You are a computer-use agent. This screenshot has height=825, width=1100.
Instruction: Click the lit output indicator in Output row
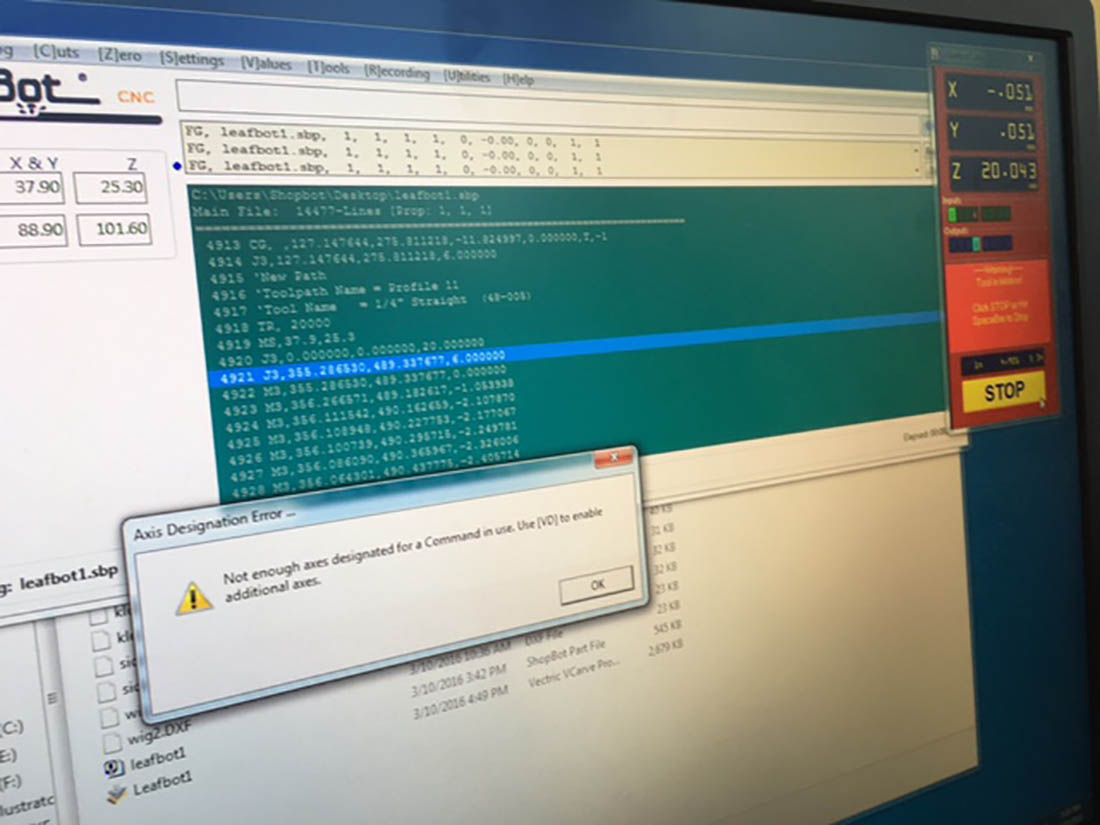977,243
